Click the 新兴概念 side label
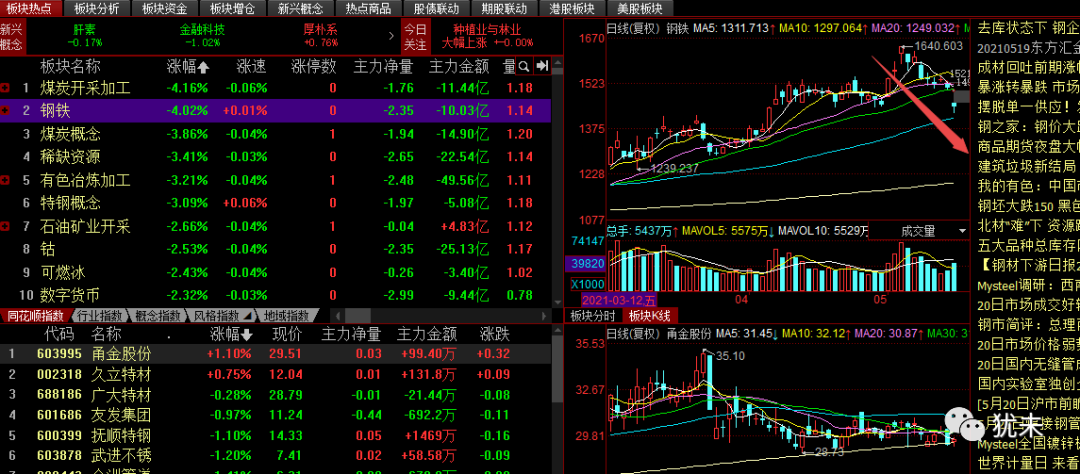Screen dimensions: 1080x474 click(x=11, y=36)
